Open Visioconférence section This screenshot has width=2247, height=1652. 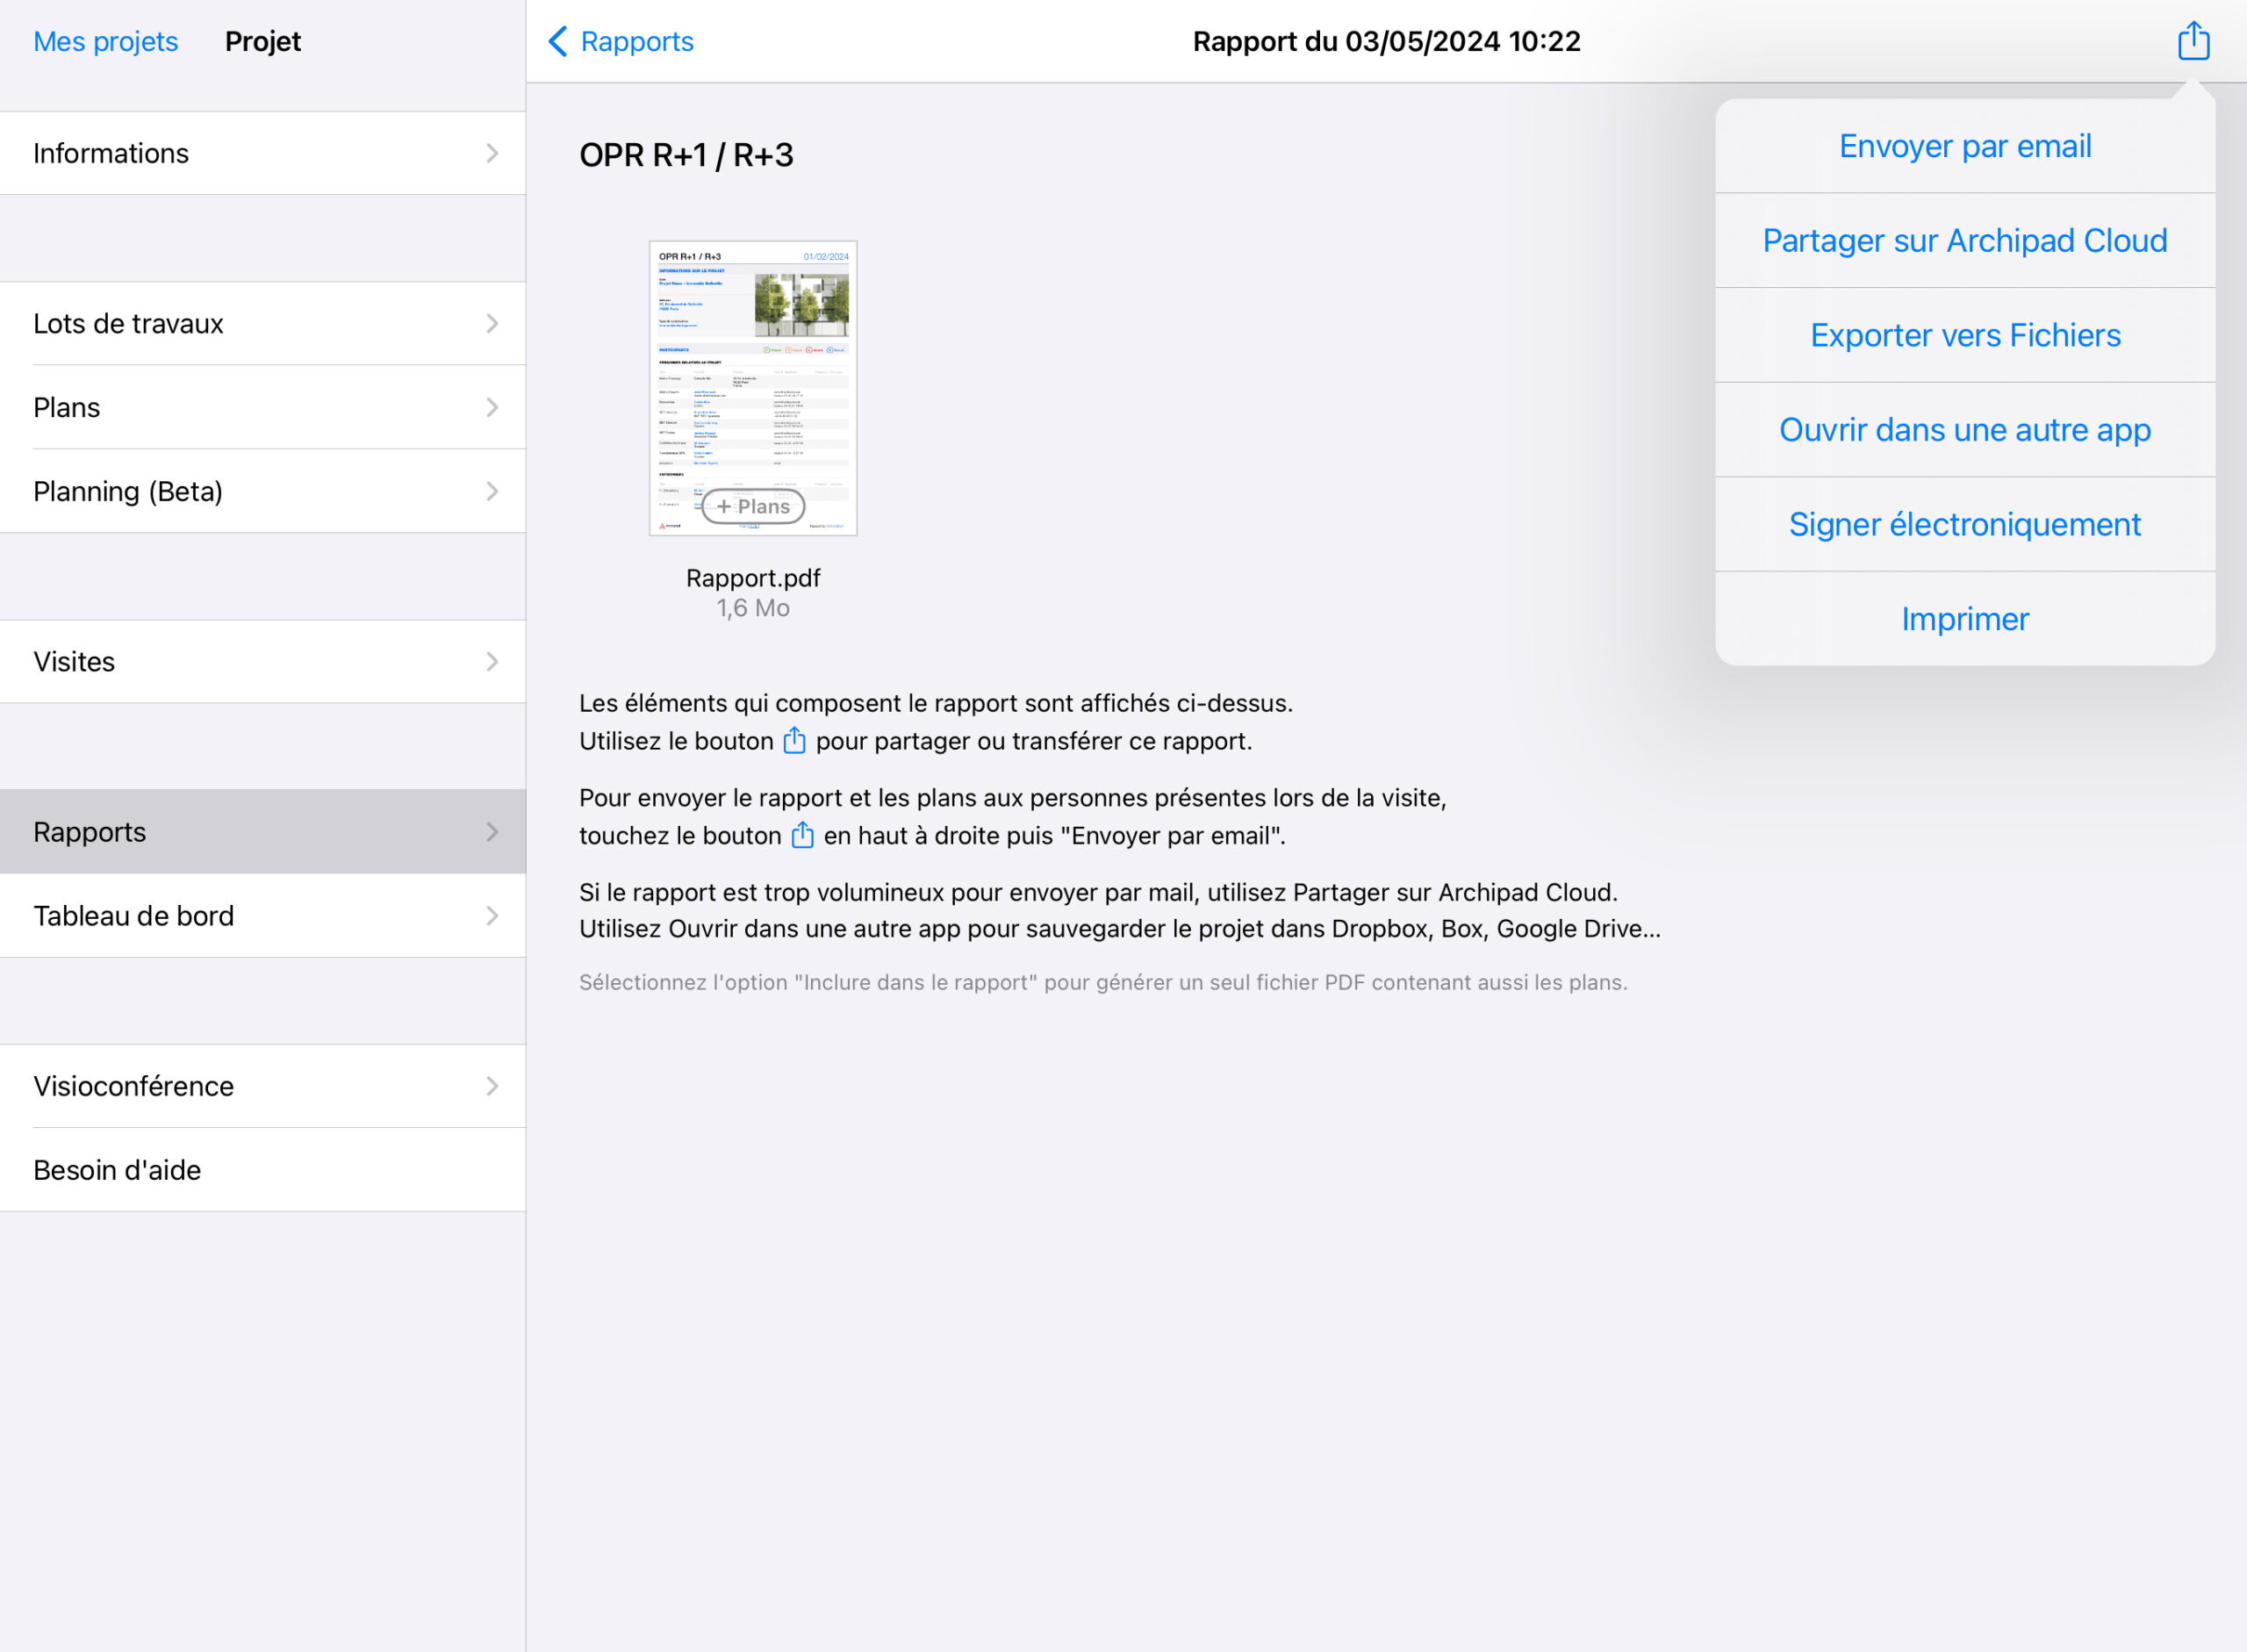(x=263, y=1086)
